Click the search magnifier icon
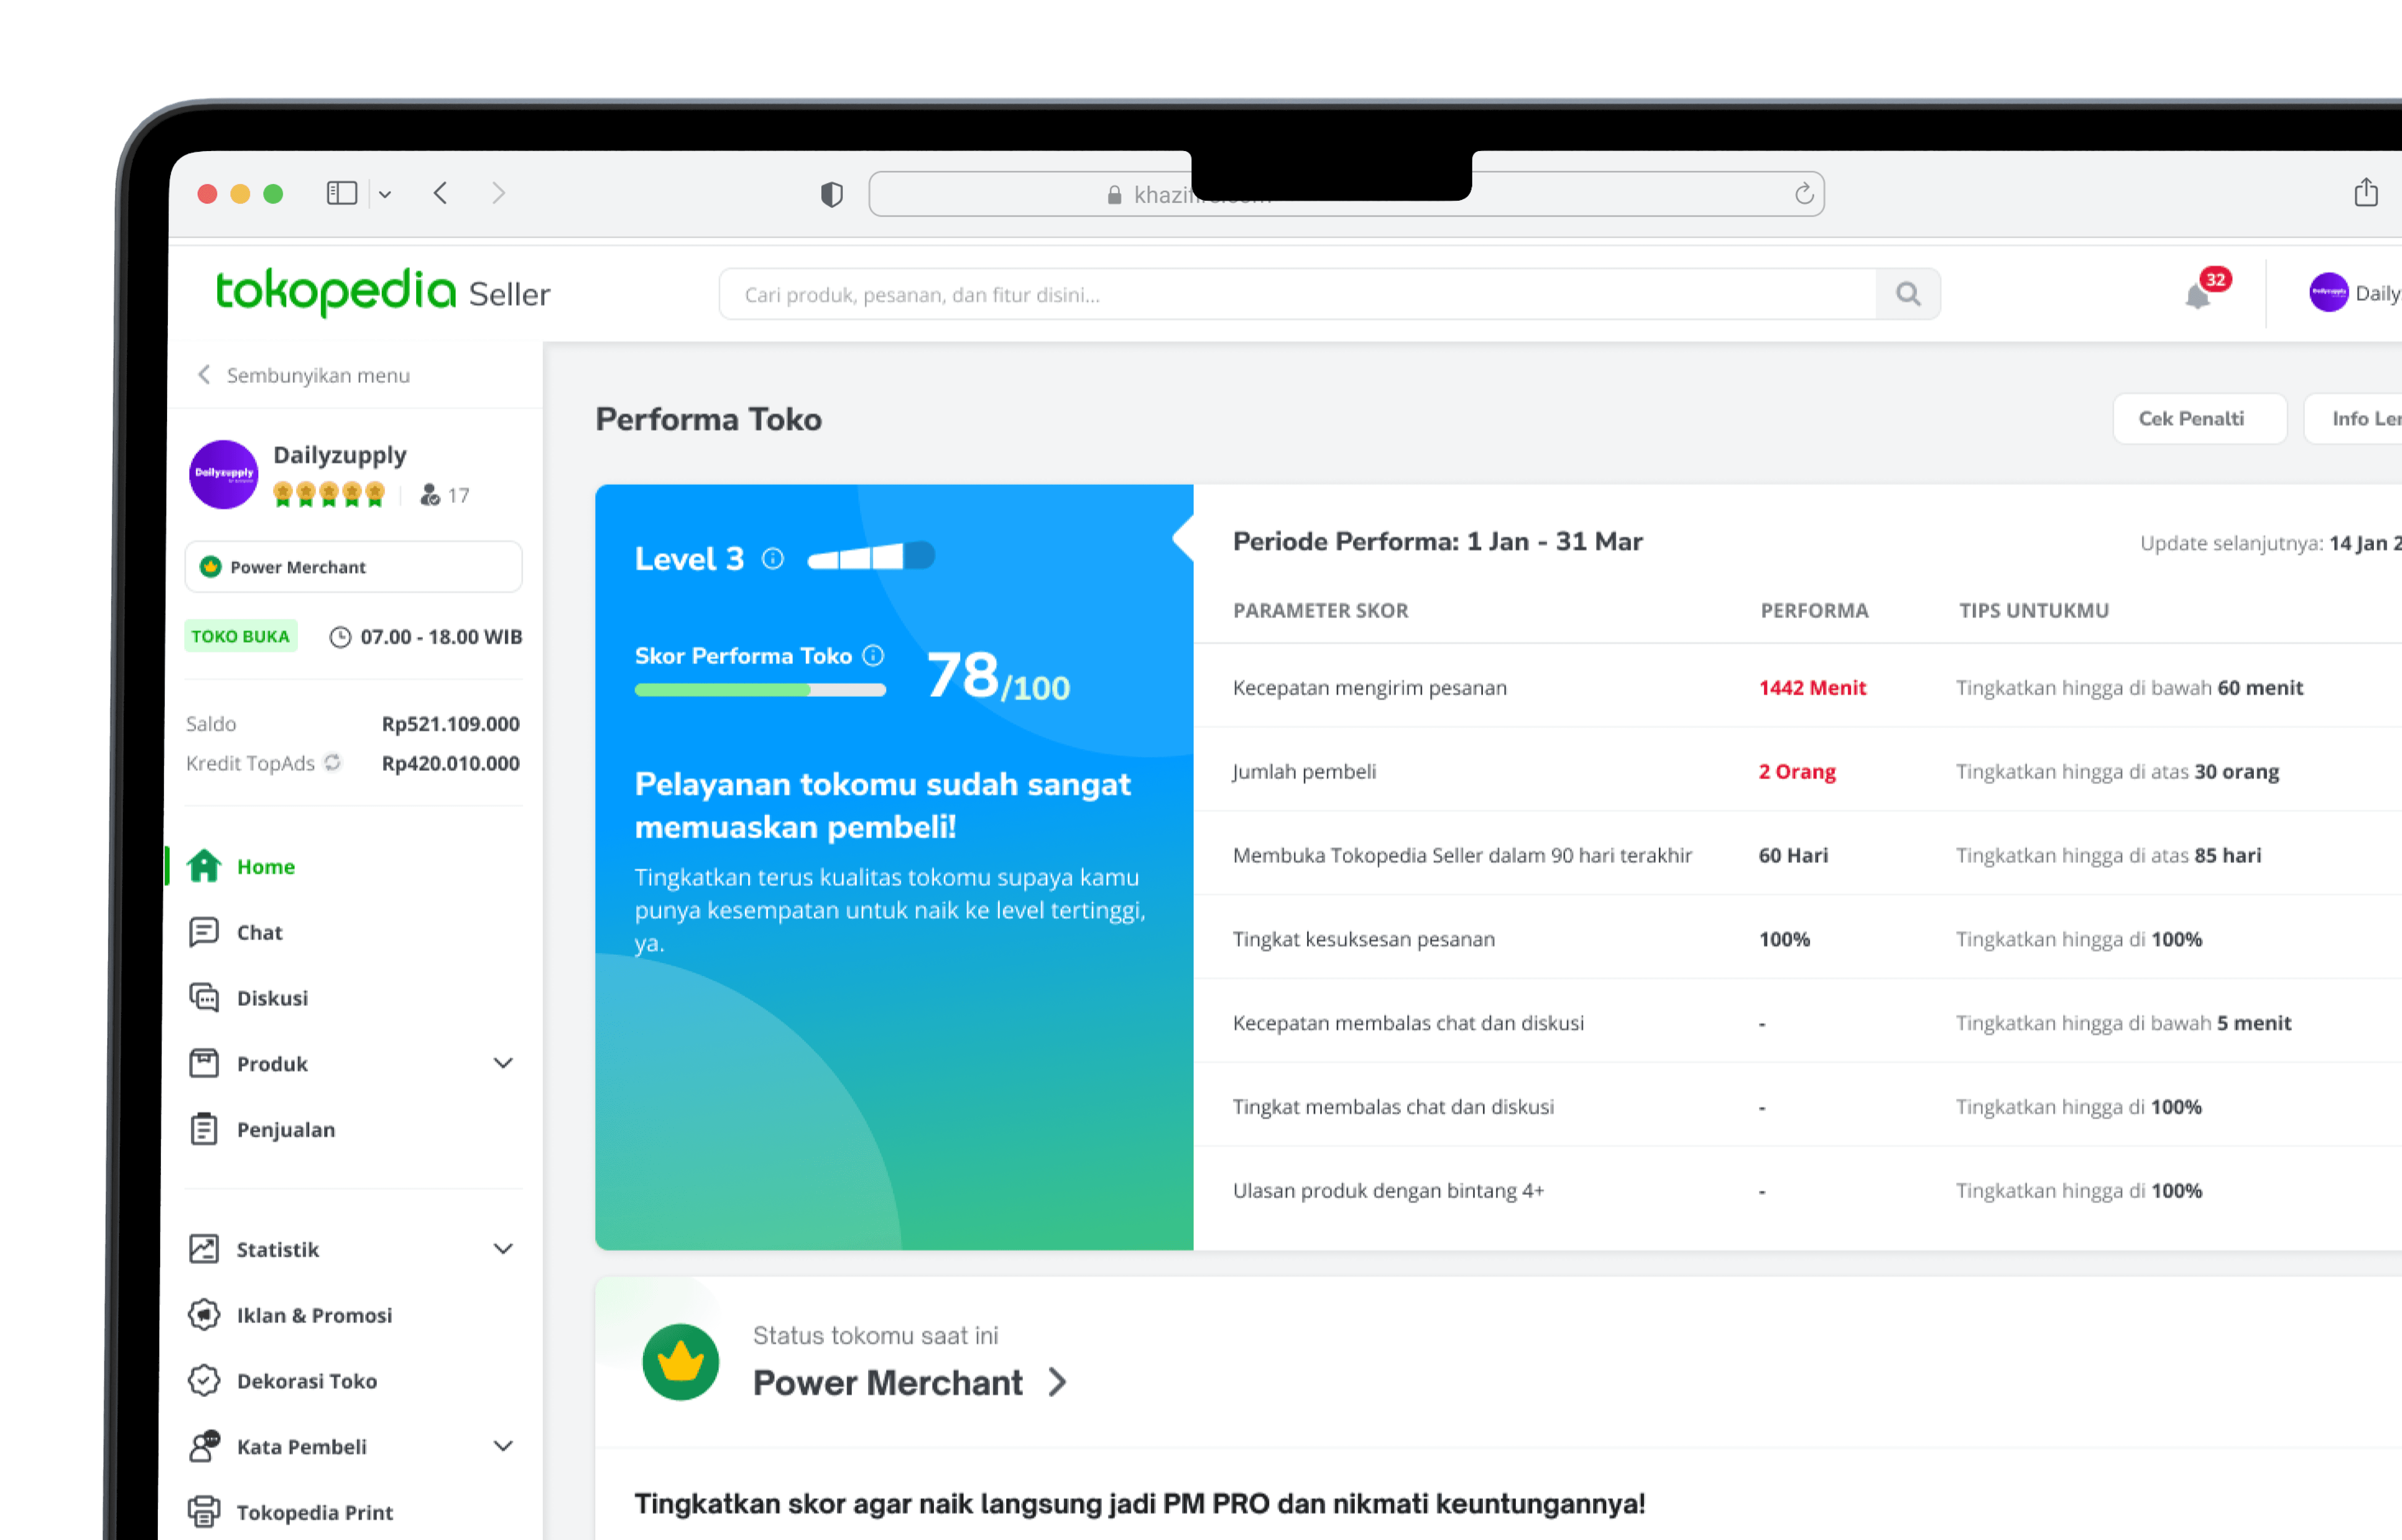The height and width of the screenshot is (1540, 2402). pos(1908,294)
